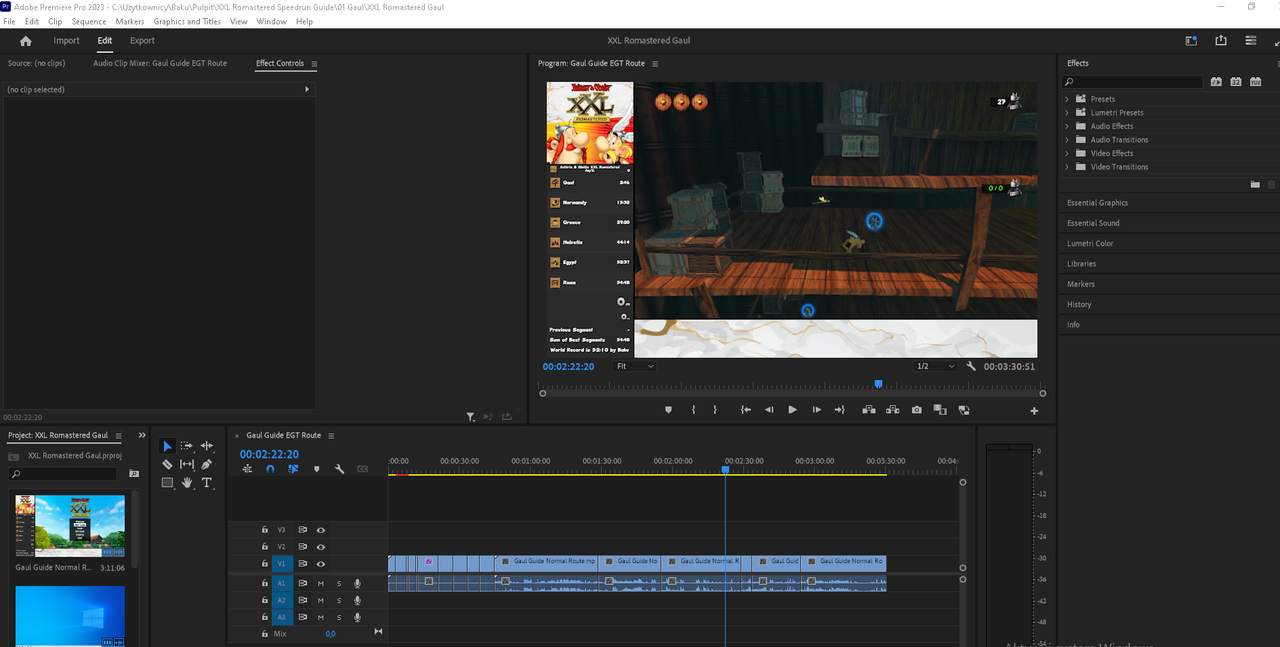Expand the Audio Effects folder

pyautogui.click(x=1068, y=126)
